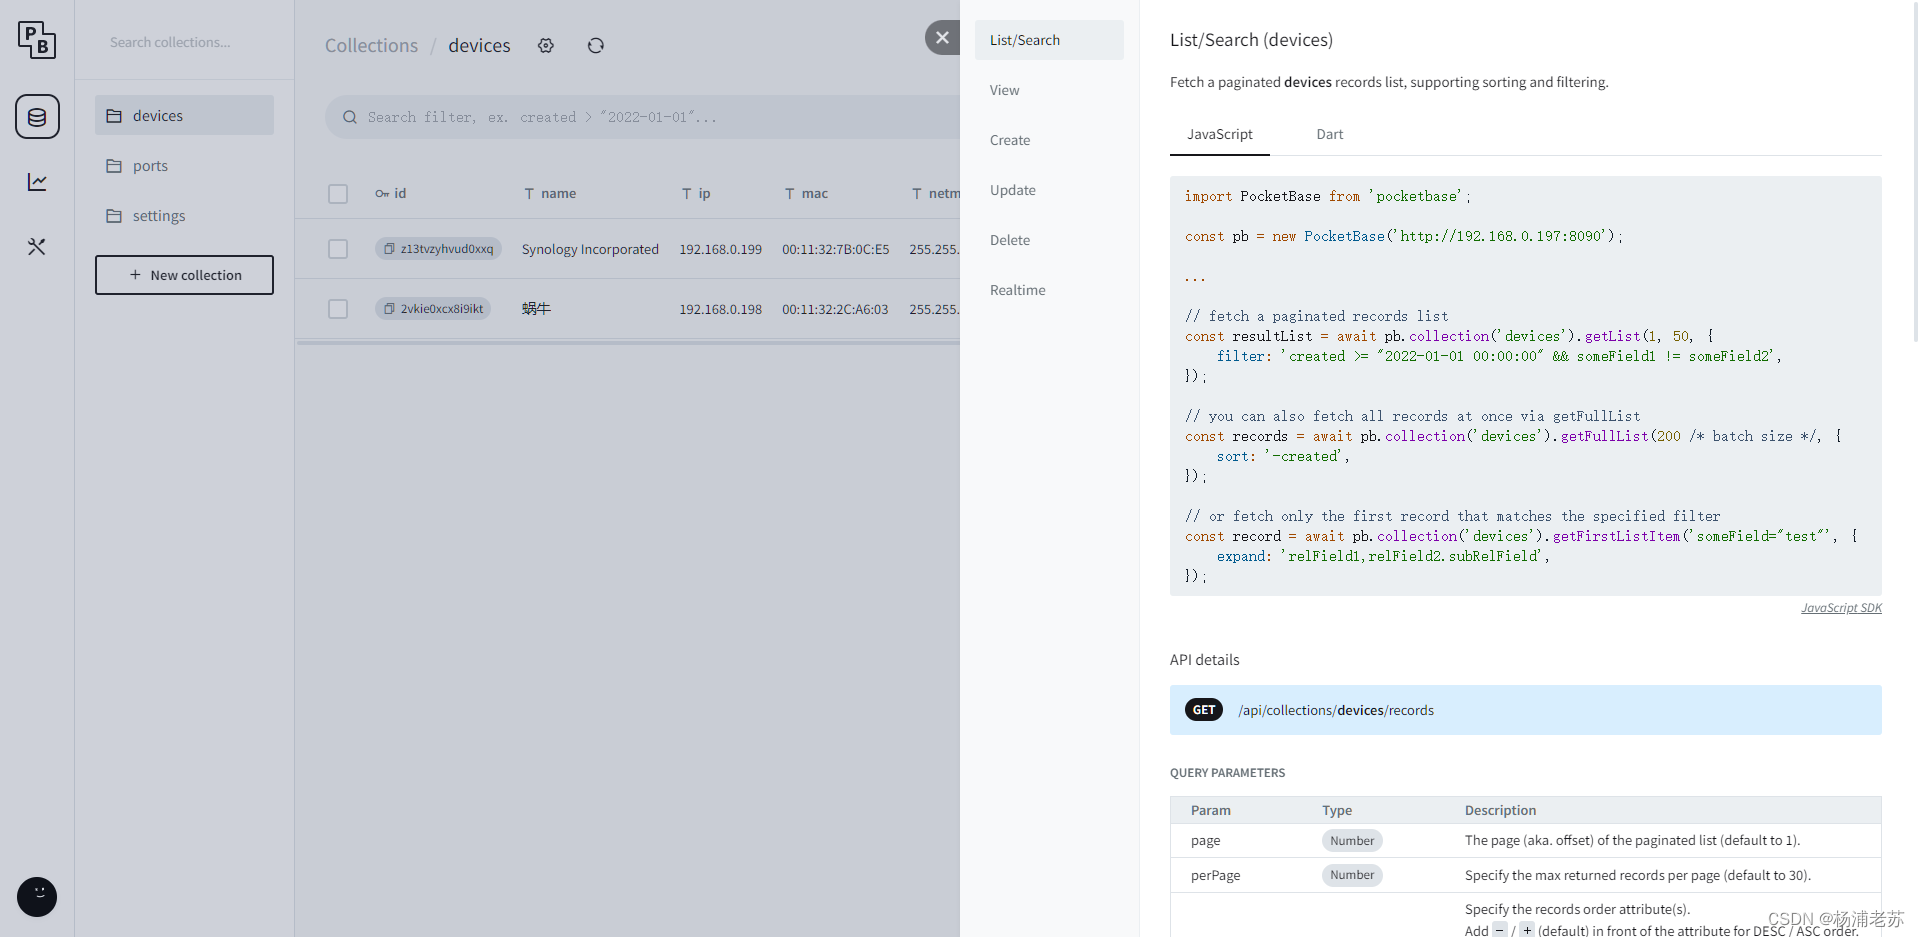1920x937 pixels.
Task: Click folder icon next to settings collection
Action: 114,216
